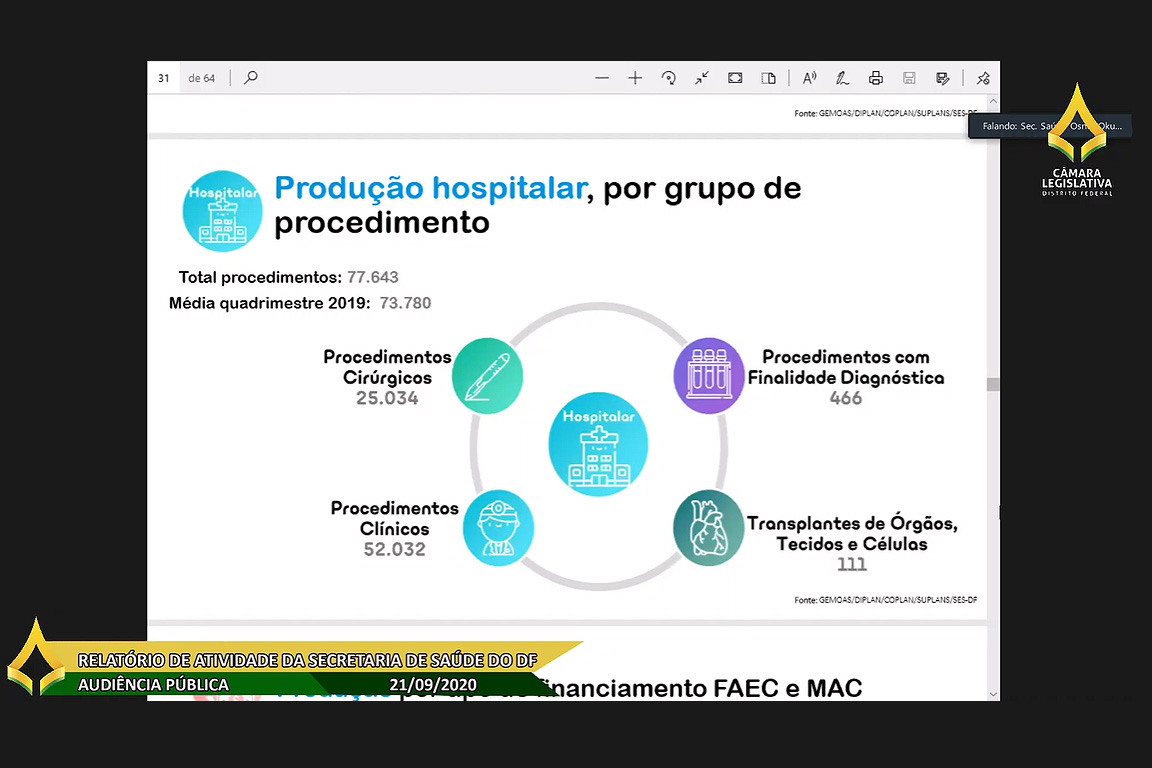Click the green scalpel surgical procedures icon
Image resolution: width=1152 pixels, height=768 pixels.
487,377
